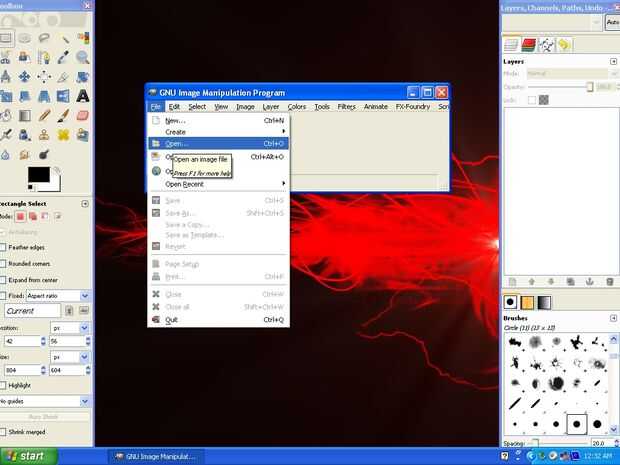
Task: Select the Paintbrush tool
Action: click(63, 115)
